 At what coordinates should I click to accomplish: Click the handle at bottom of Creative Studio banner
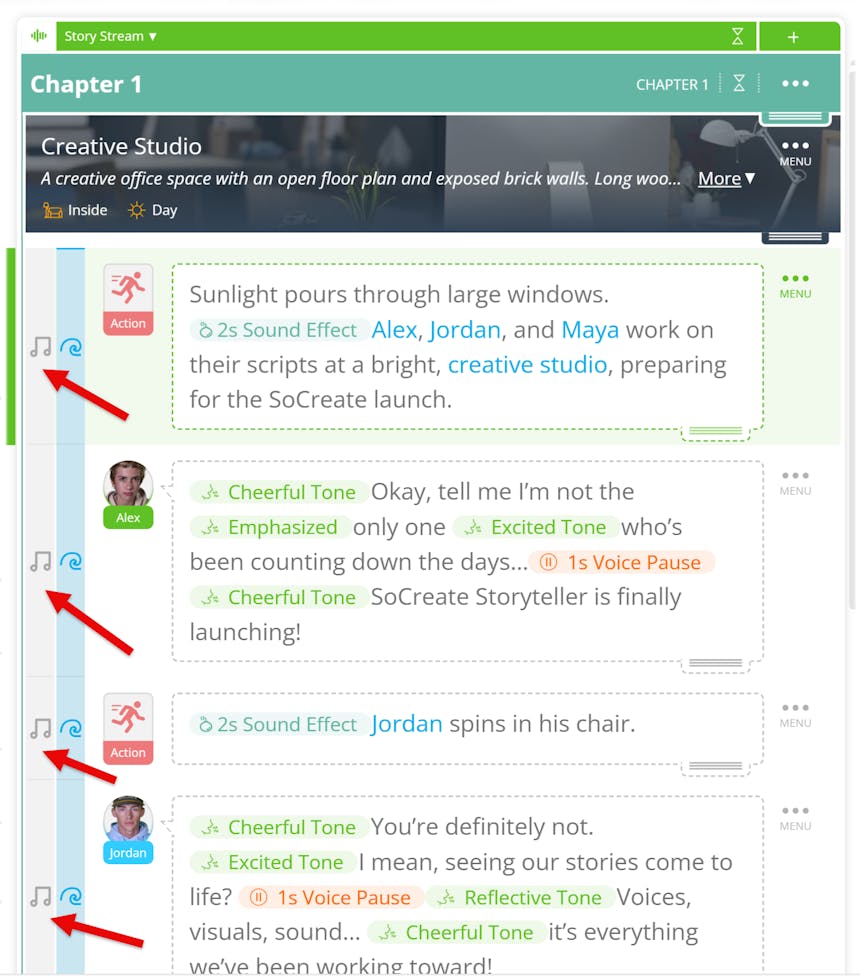pyautogui.click(x=795, y=237)
